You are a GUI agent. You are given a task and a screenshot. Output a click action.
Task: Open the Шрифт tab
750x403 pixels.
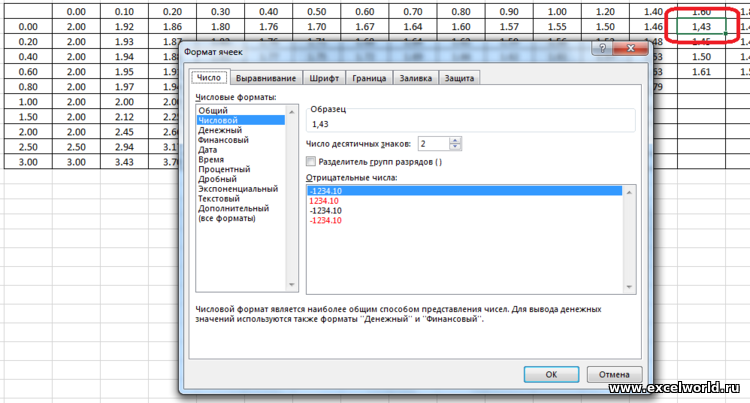pos(322,78)
